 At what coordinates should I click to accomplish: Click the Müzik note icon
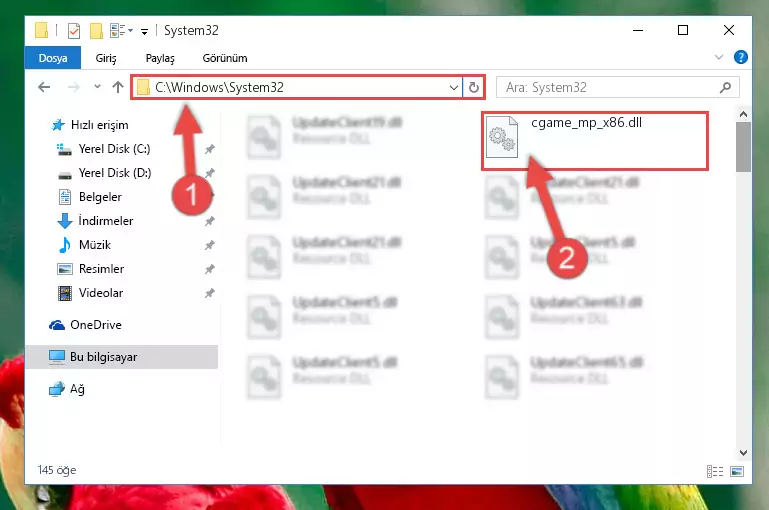[65, 245]
